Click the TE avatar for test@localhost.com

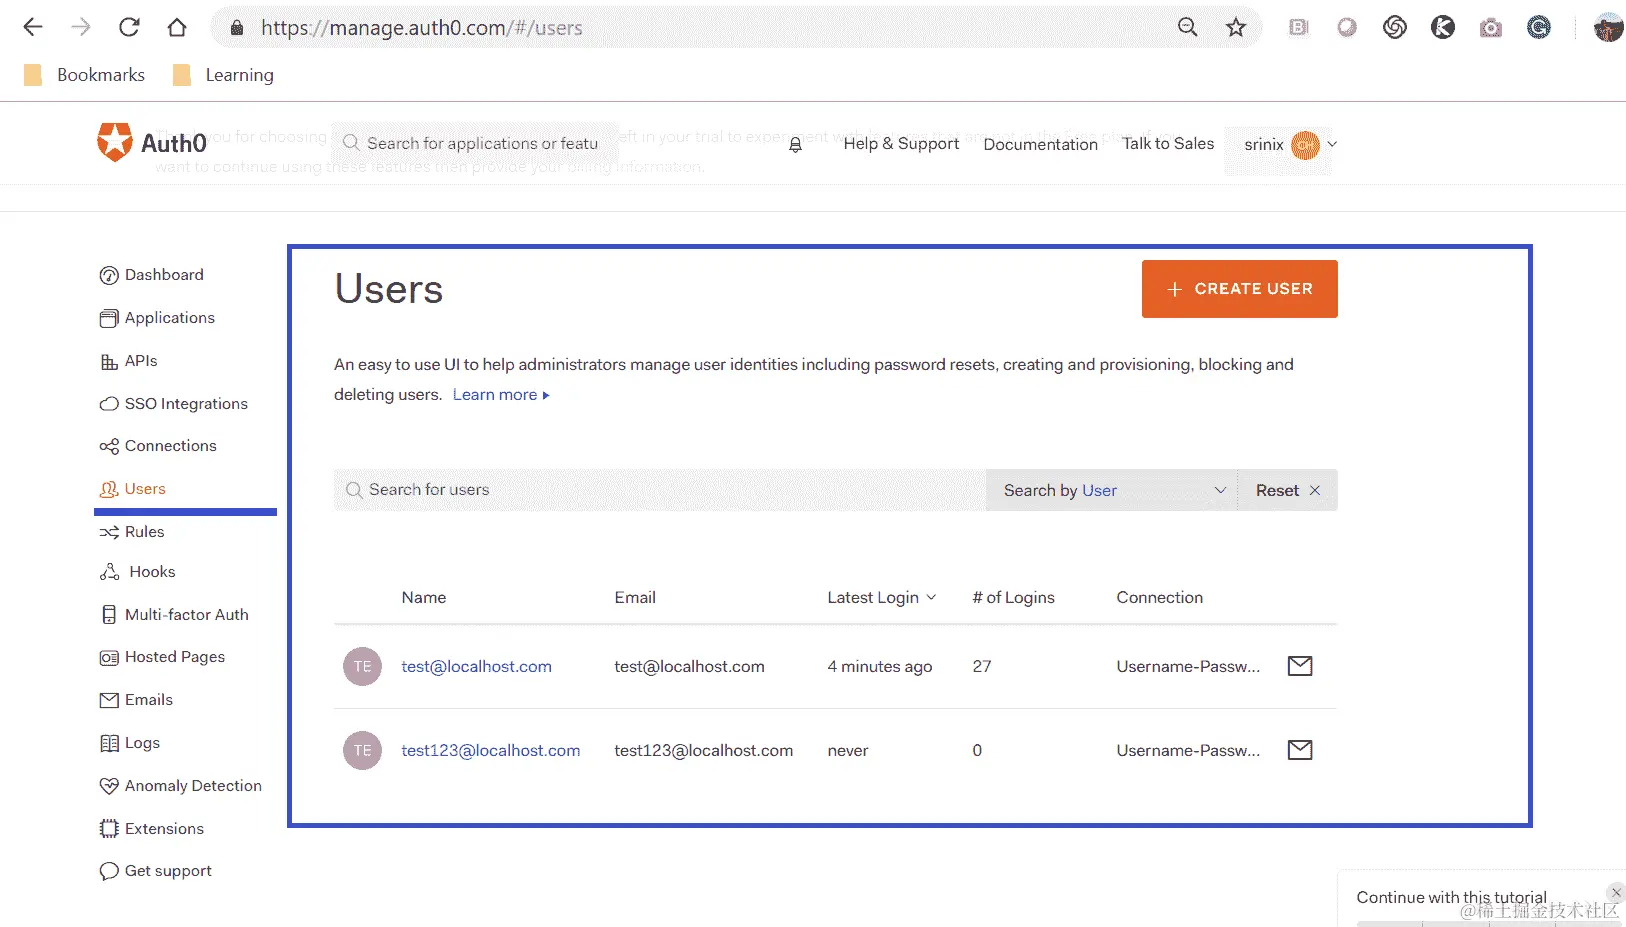tap(362, 666)
